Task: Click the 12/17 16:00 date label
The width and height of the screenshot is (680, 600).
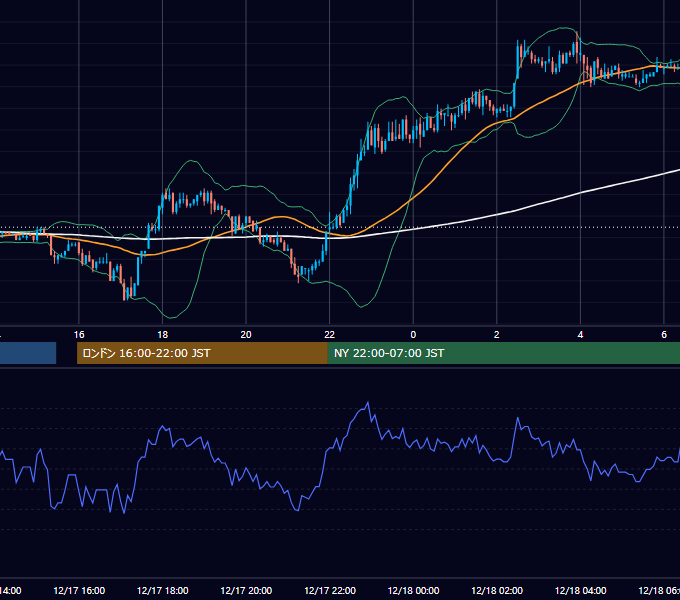Action: (x=79, y=590)
